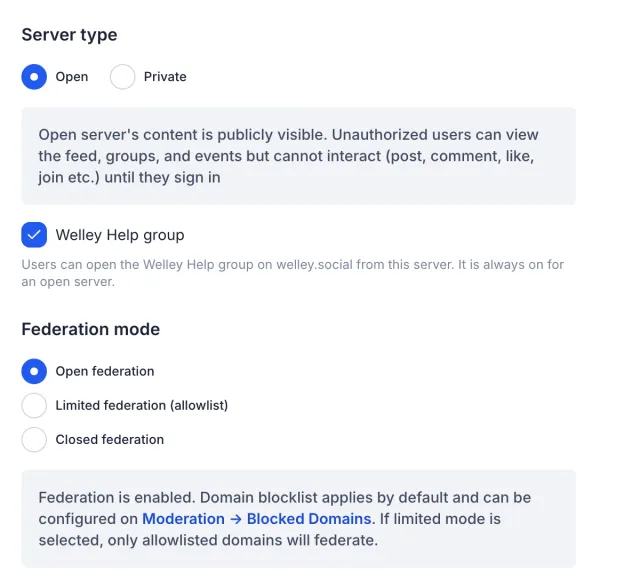Click the "Welley Help group" label text
Viewport: 640px width, 572px height.
click(x=120, y=235)
